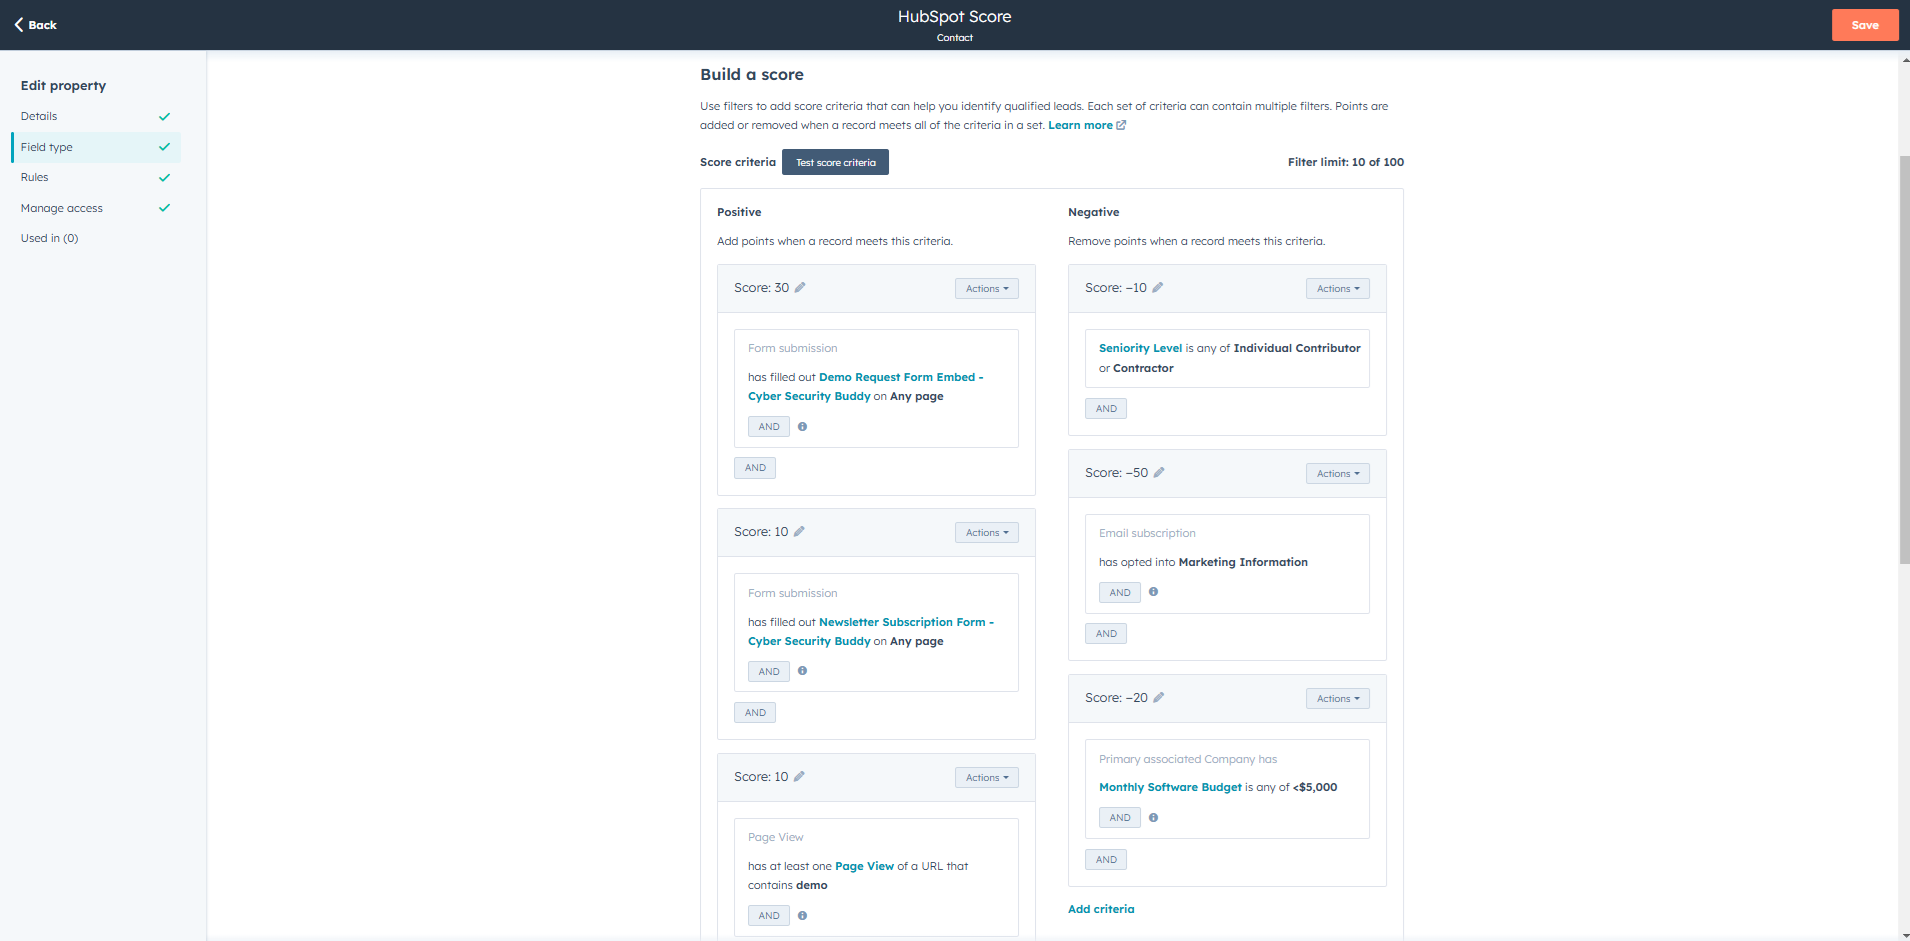
Task: Open Actions dropdown for Score: -50
Action: [x=1337, y=474]
